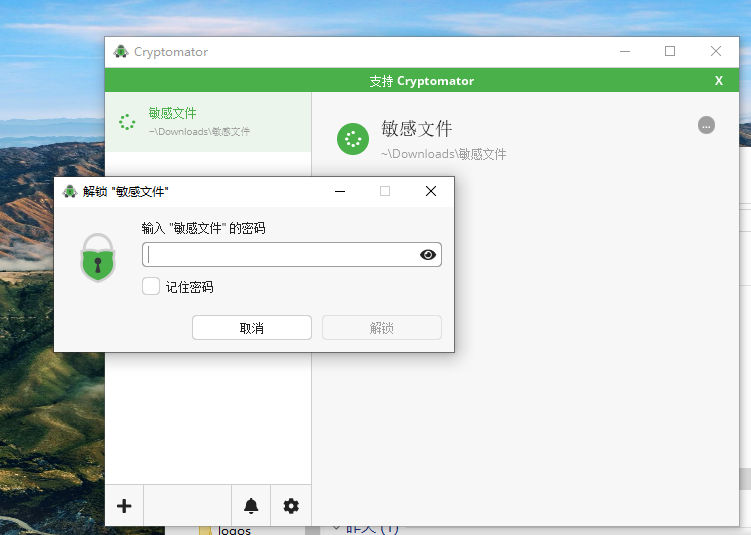Click the green padlock icon in unlock dialog
Image resolution: width=751 pixels, height=535 pixels.
(x=98, y=258)
